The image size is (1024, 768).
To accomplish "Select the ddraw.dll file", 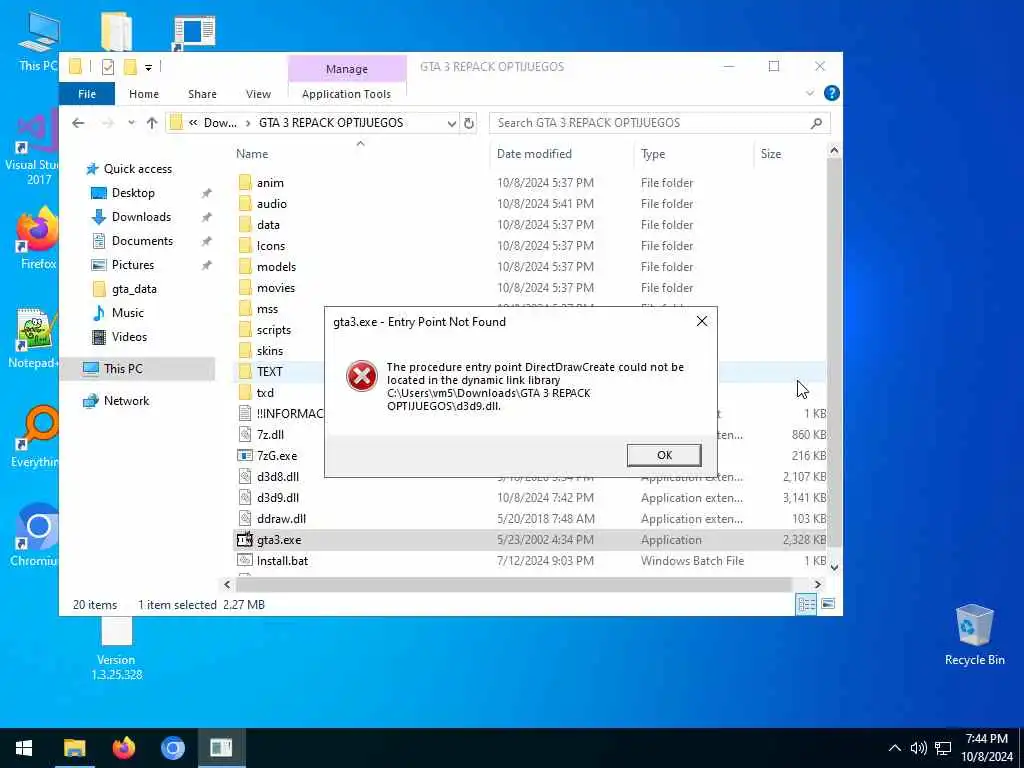I will (x=281, y=519).
